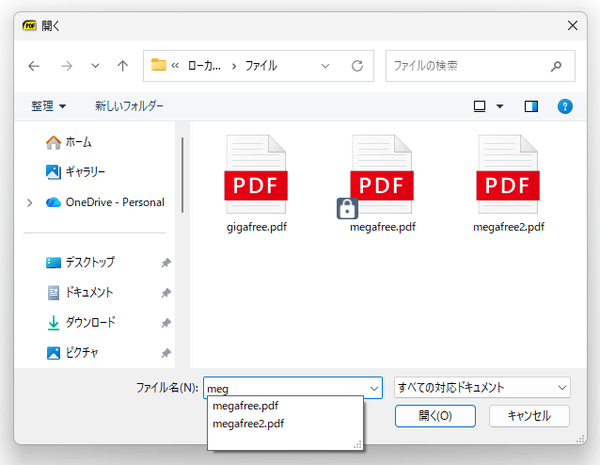Click ローカ... breadcrumb in address bar

[204, 66]
